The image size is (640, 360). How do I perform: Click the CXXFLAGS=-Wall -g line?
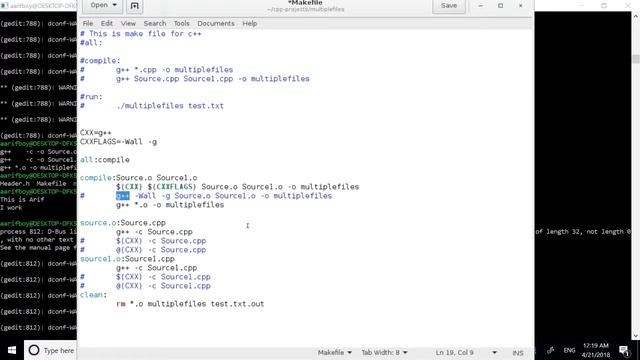point(118,142)
